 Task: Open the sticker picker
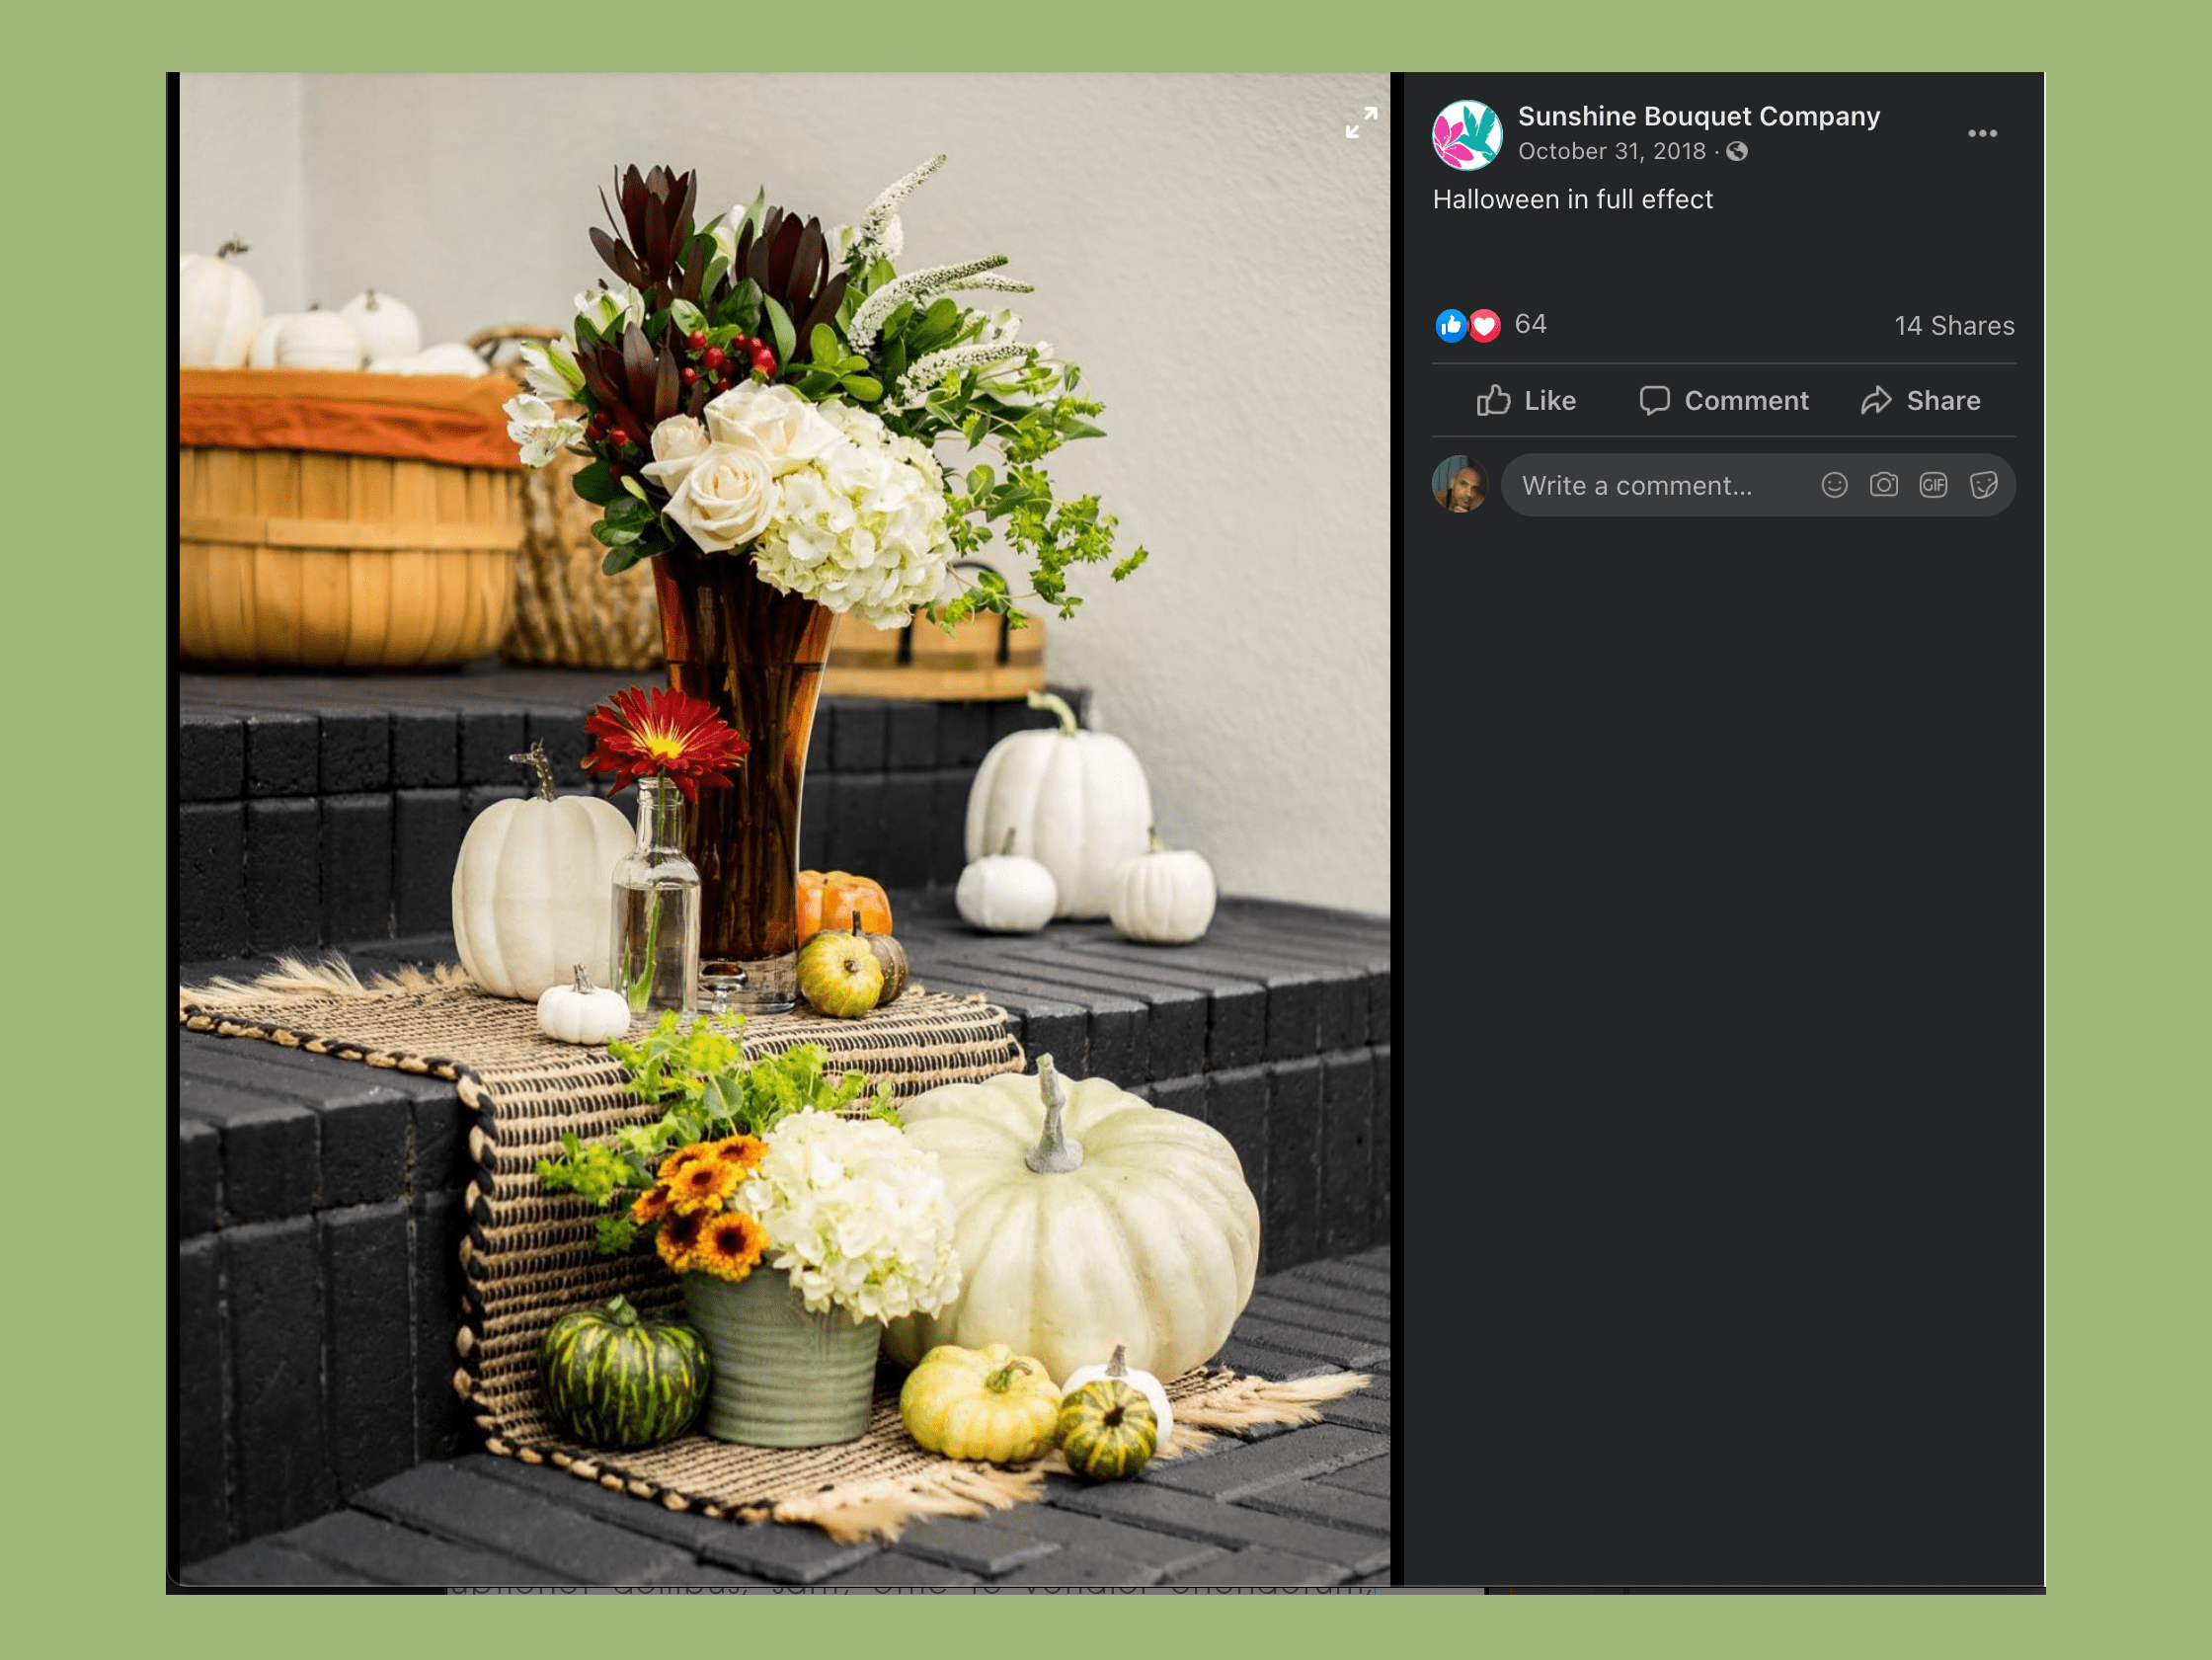click(x=1983, y=485)
